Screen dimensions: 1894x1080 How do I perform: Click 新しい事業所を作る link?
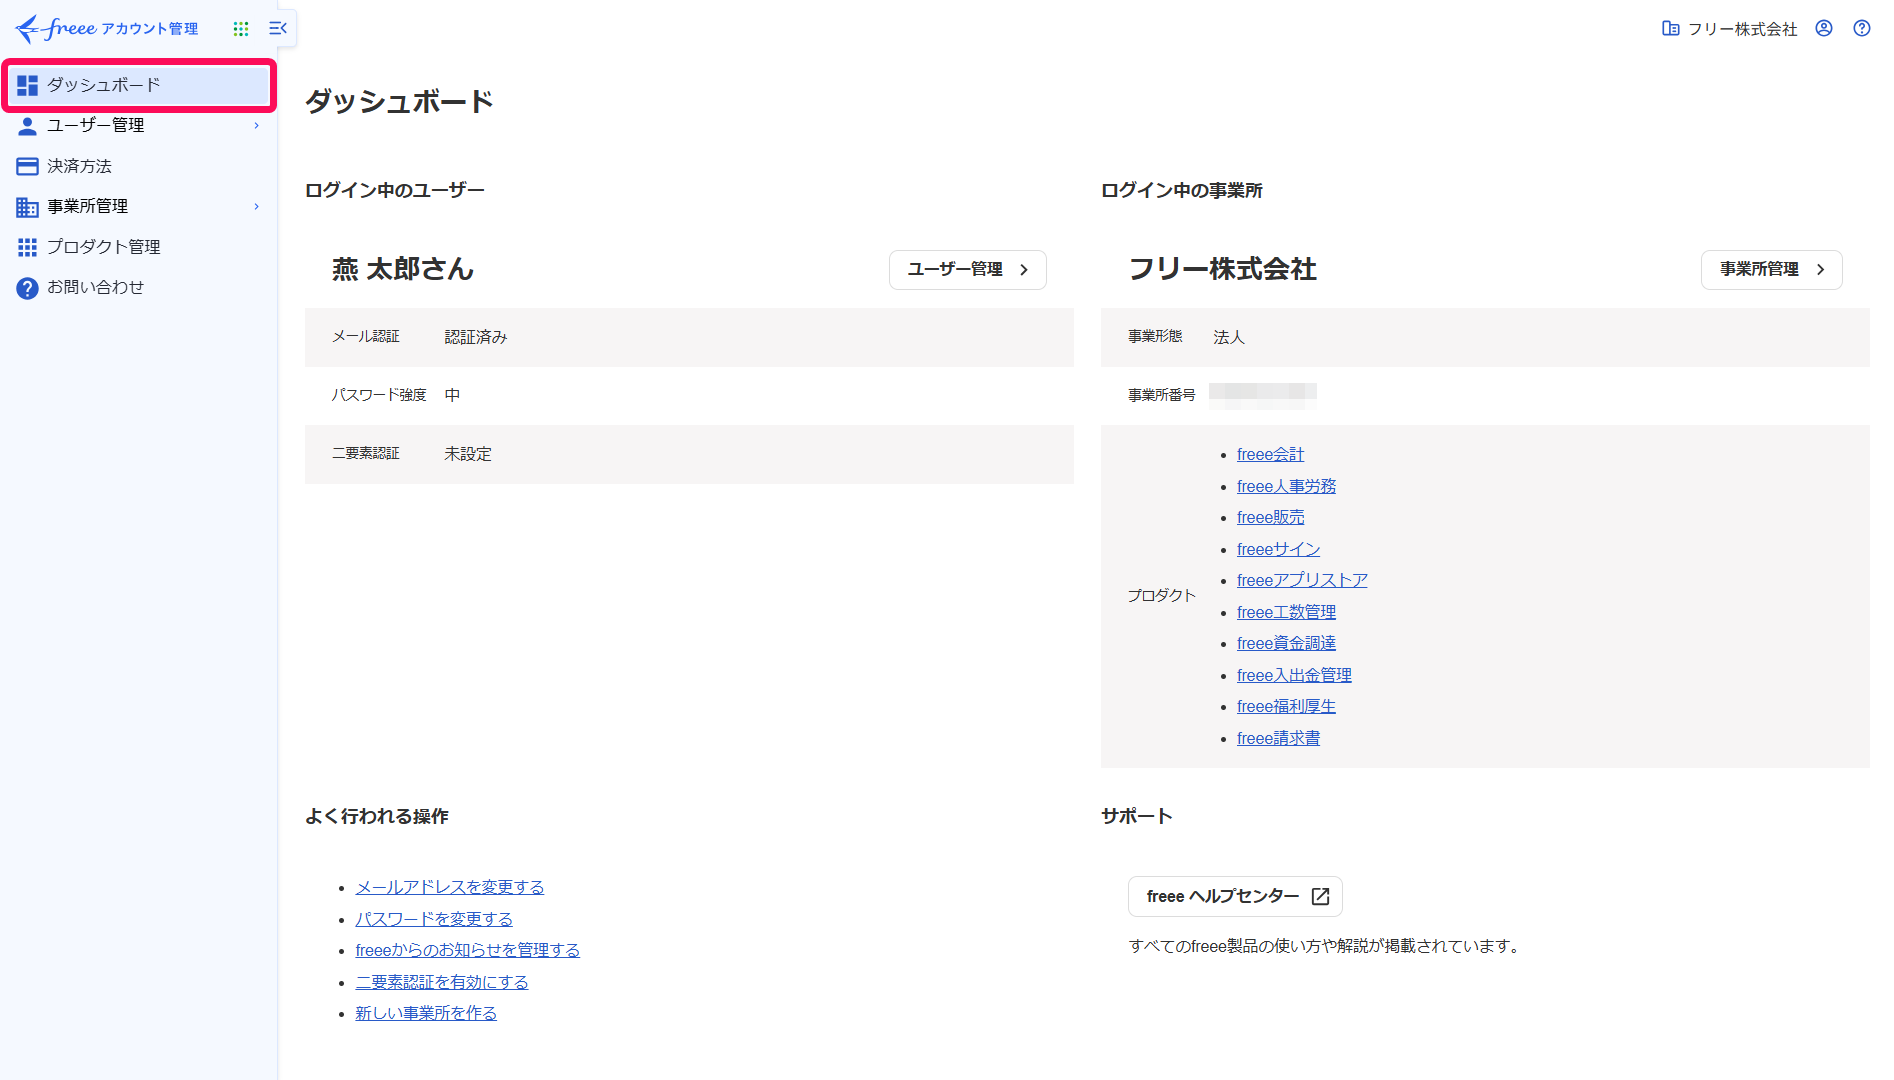point(426,1014)
